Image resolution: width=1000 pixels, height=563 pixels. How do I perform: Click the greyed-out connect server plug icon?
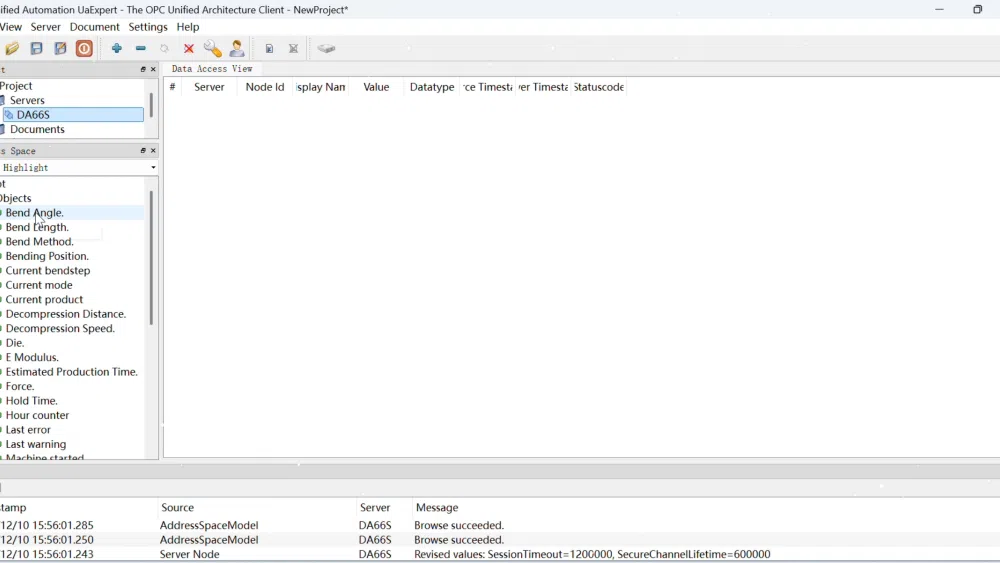coord(165,48)
